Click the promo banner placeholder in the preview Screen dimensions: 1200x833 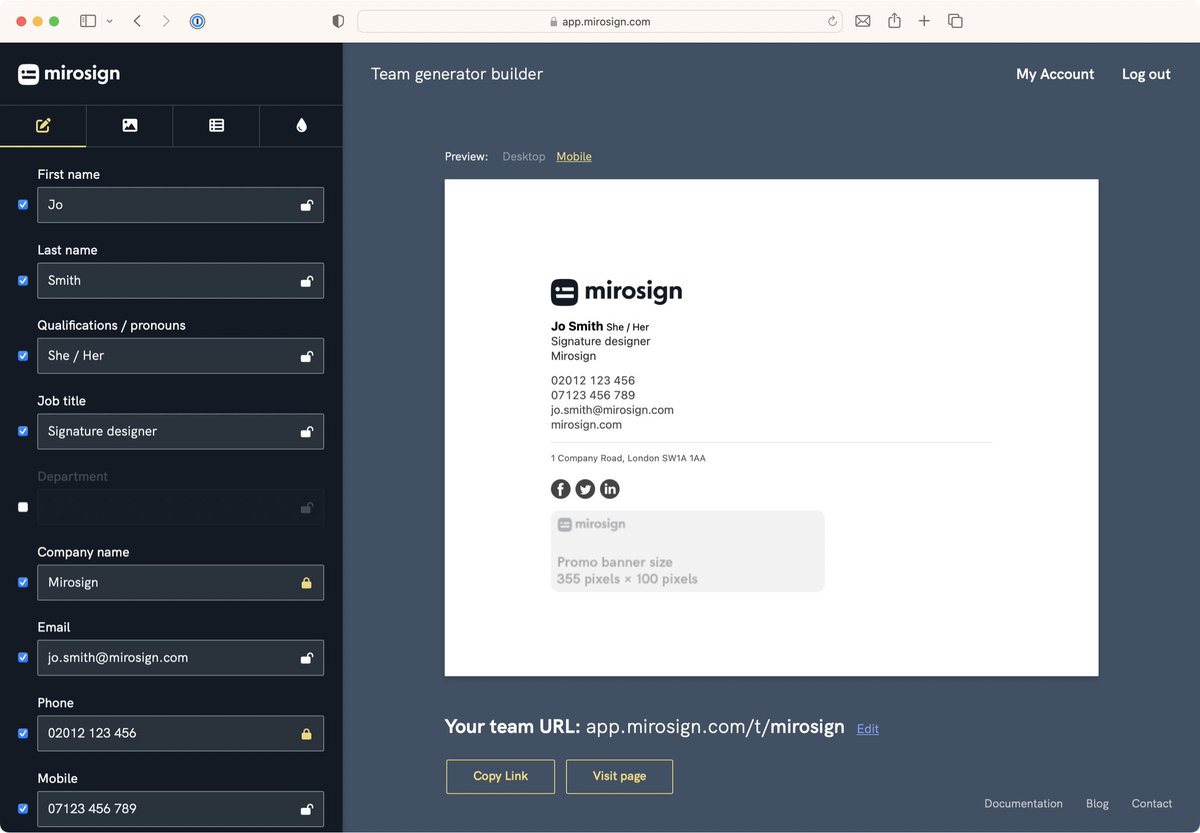point(687,551)
